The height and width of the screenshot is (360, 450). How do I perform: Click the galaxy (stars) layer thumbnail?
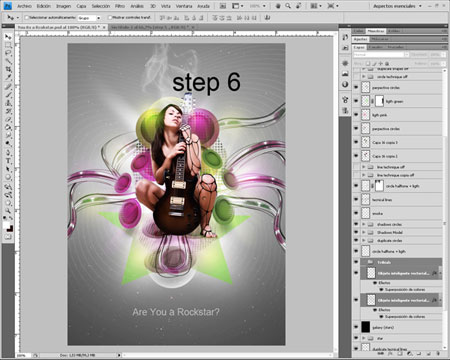click(366, 327)
